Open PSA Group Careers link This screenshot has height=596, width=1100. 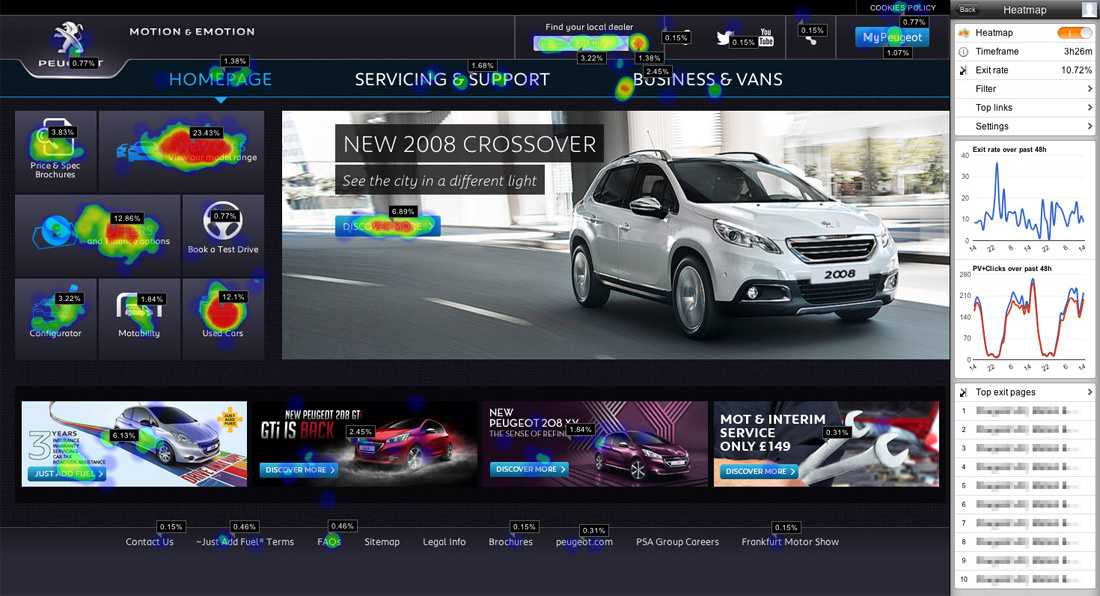pyautogui.click(x=678, y=542)
